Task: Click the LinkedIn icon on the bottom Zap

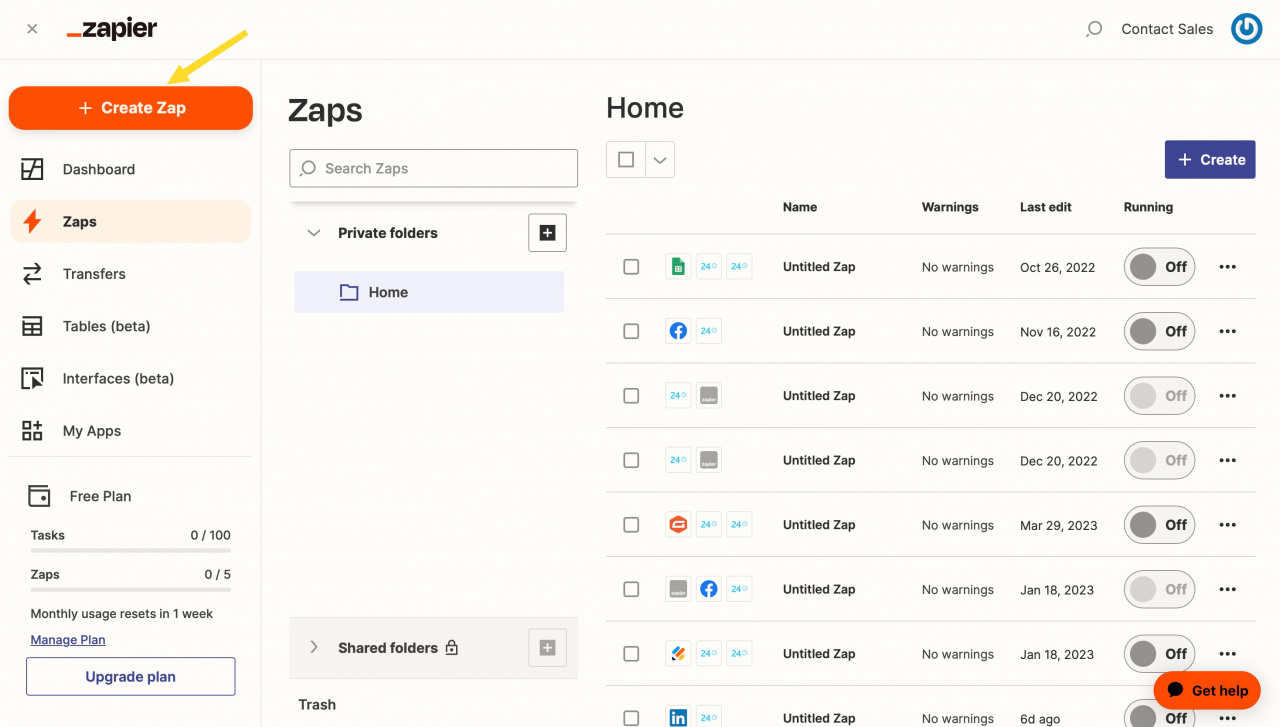Action: point(677,716)
